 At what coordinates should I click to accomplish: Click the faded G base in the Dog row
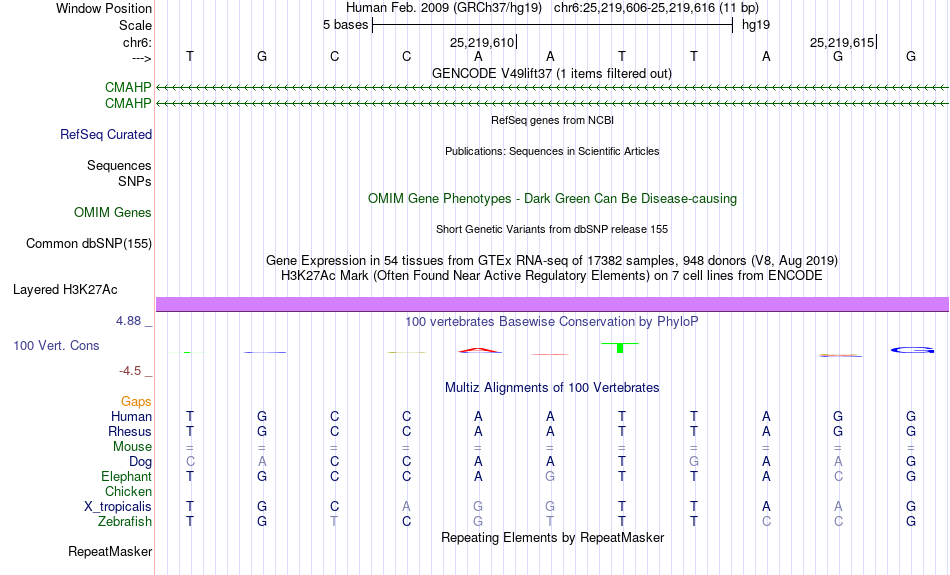tap(694, 462)
